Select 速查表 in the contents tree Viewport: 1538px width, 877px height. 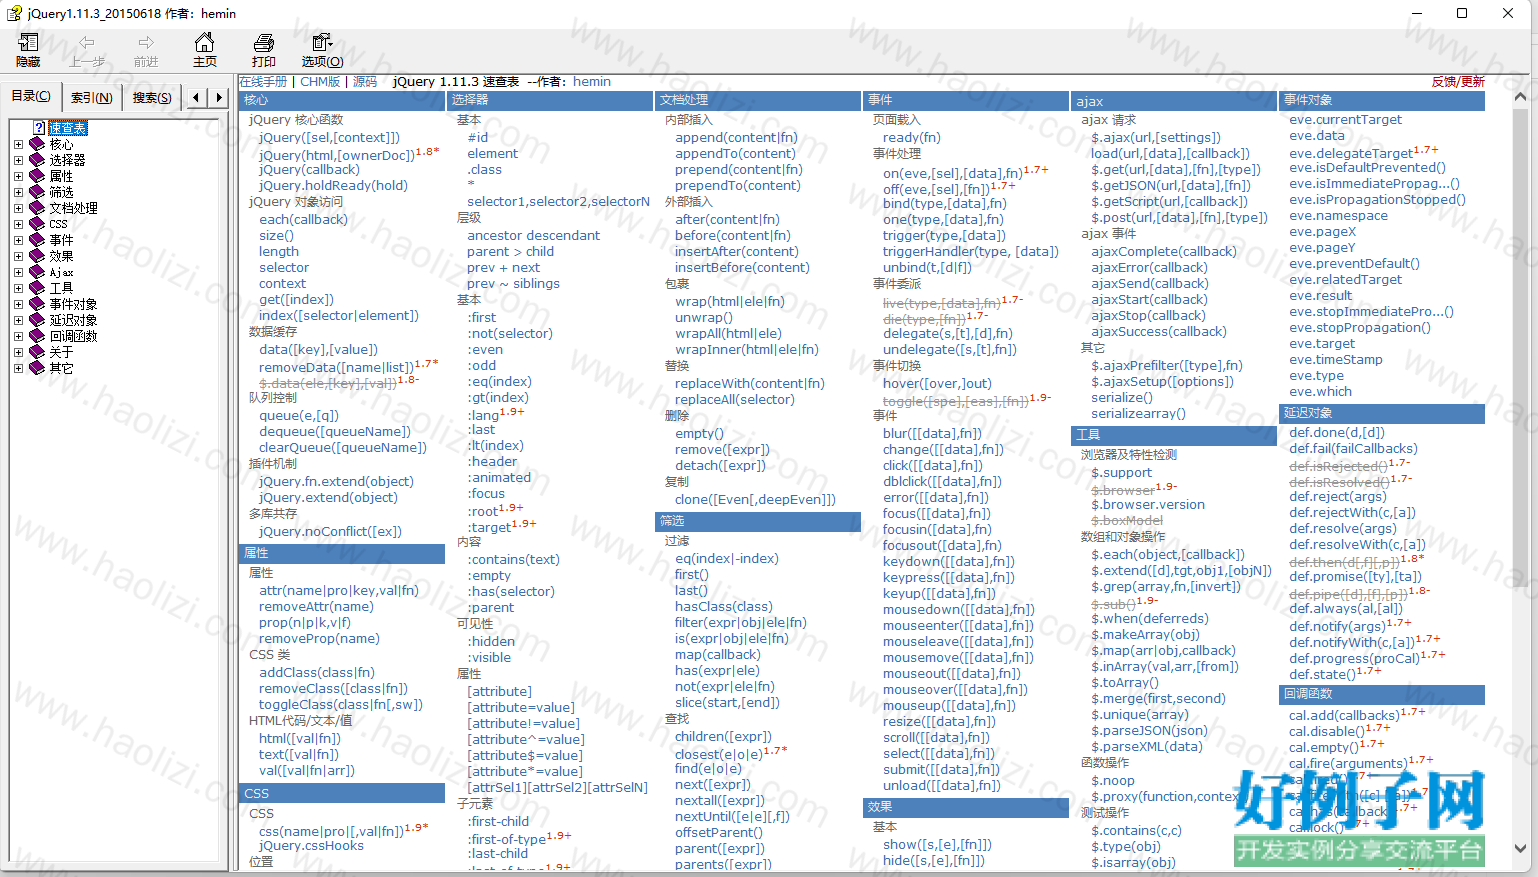pos(68,128)
